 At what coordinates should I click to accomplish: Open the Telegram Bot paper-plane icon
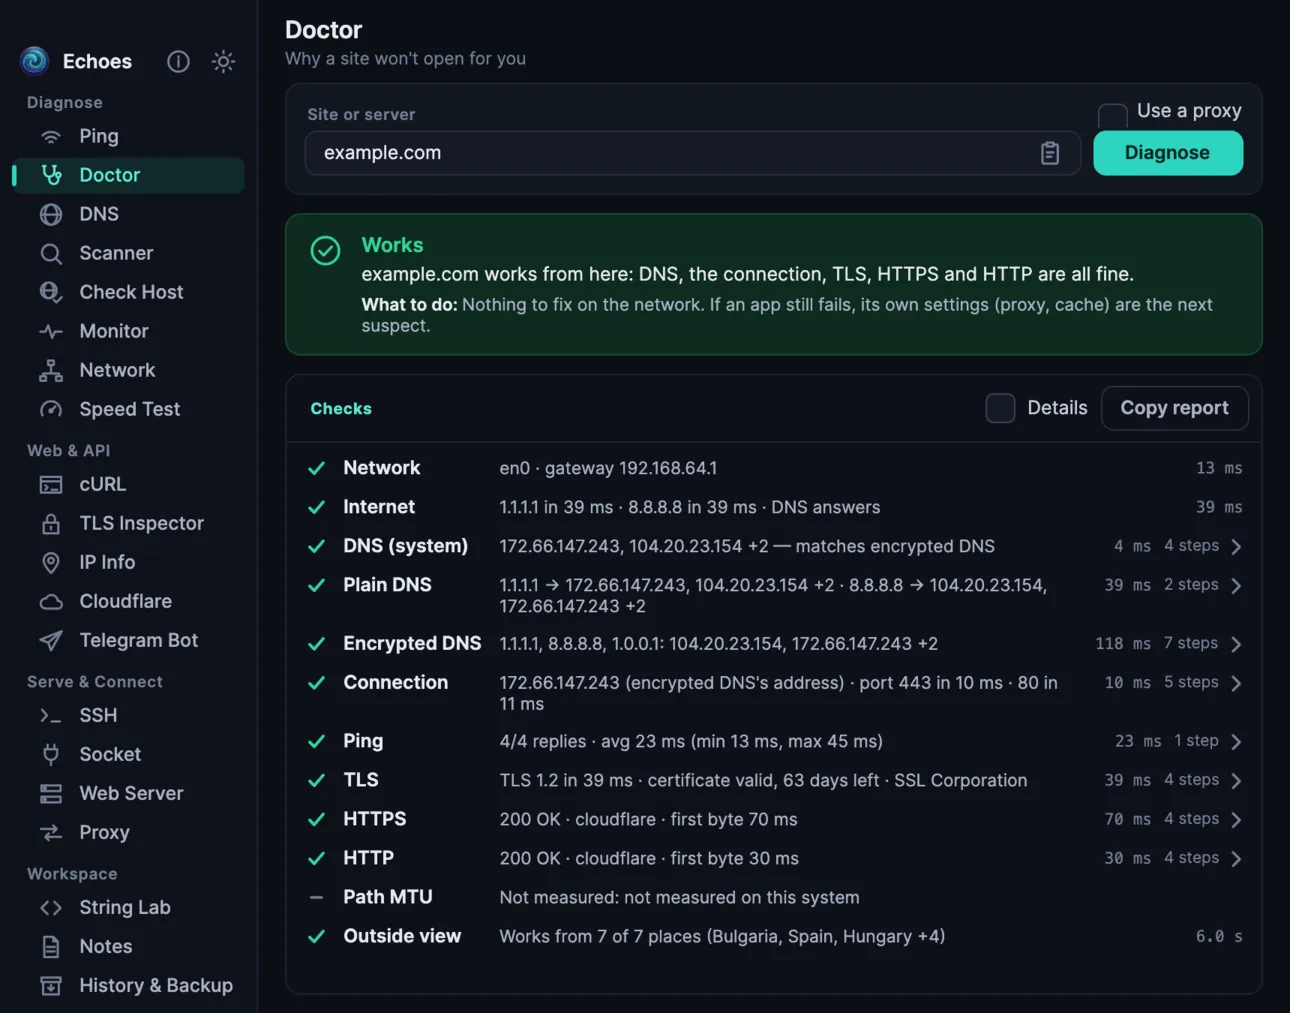(x=51, y=640)
